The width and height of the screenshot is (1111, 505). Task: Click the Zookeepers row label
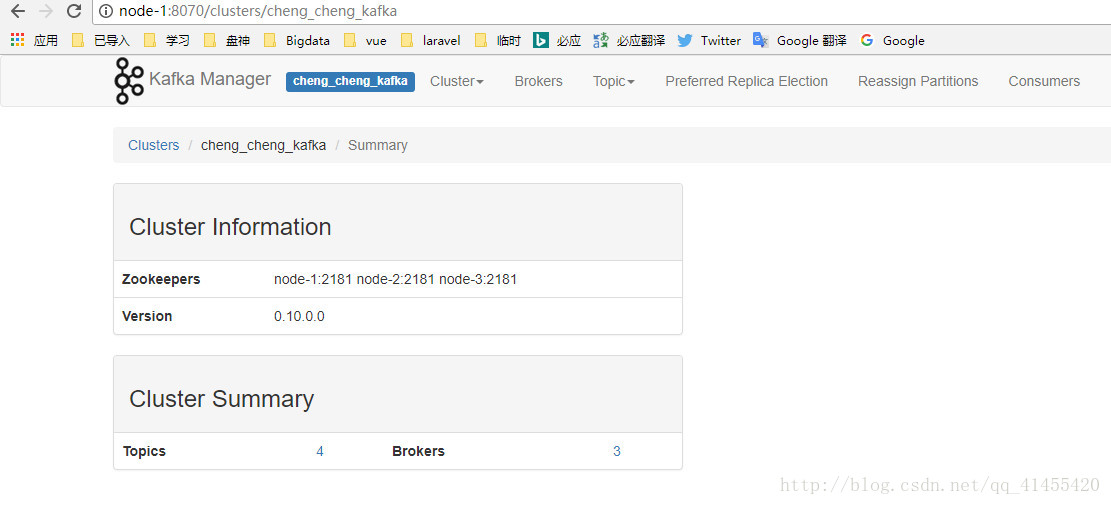pyautogui.click(x=161, y=279)
